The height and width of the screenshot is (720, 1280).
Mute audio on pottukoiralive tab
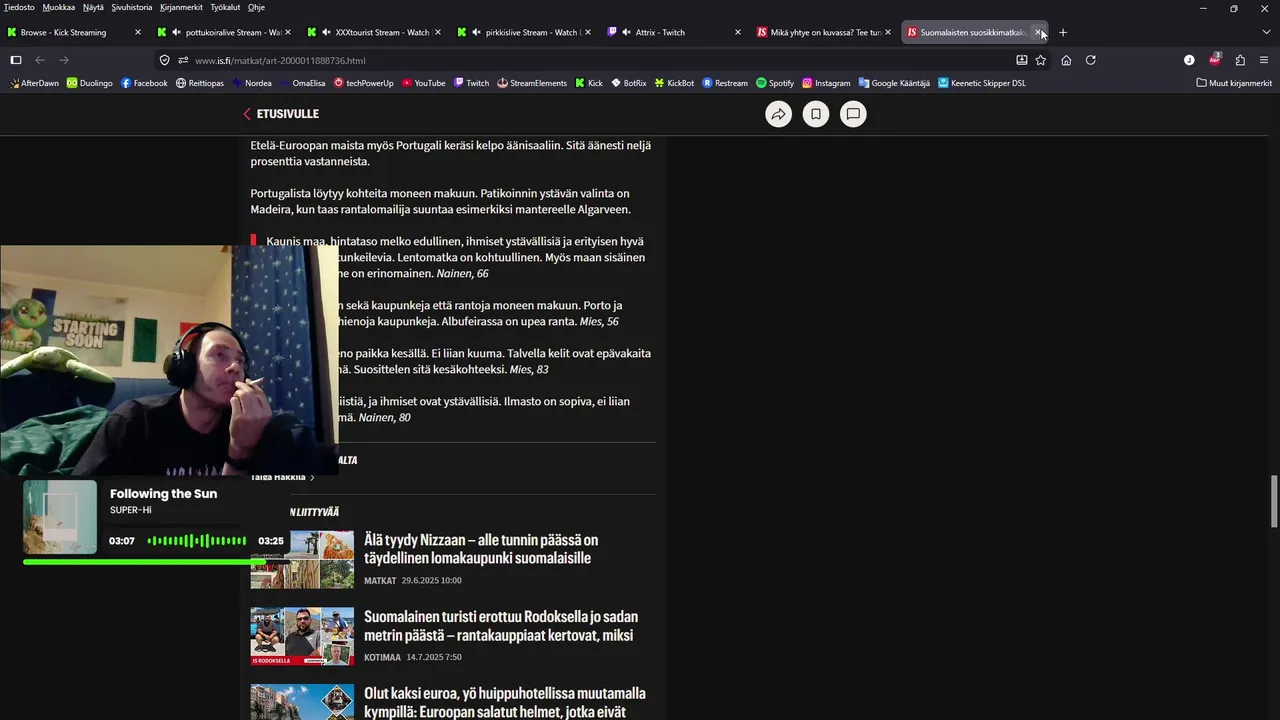click(176, 32)
